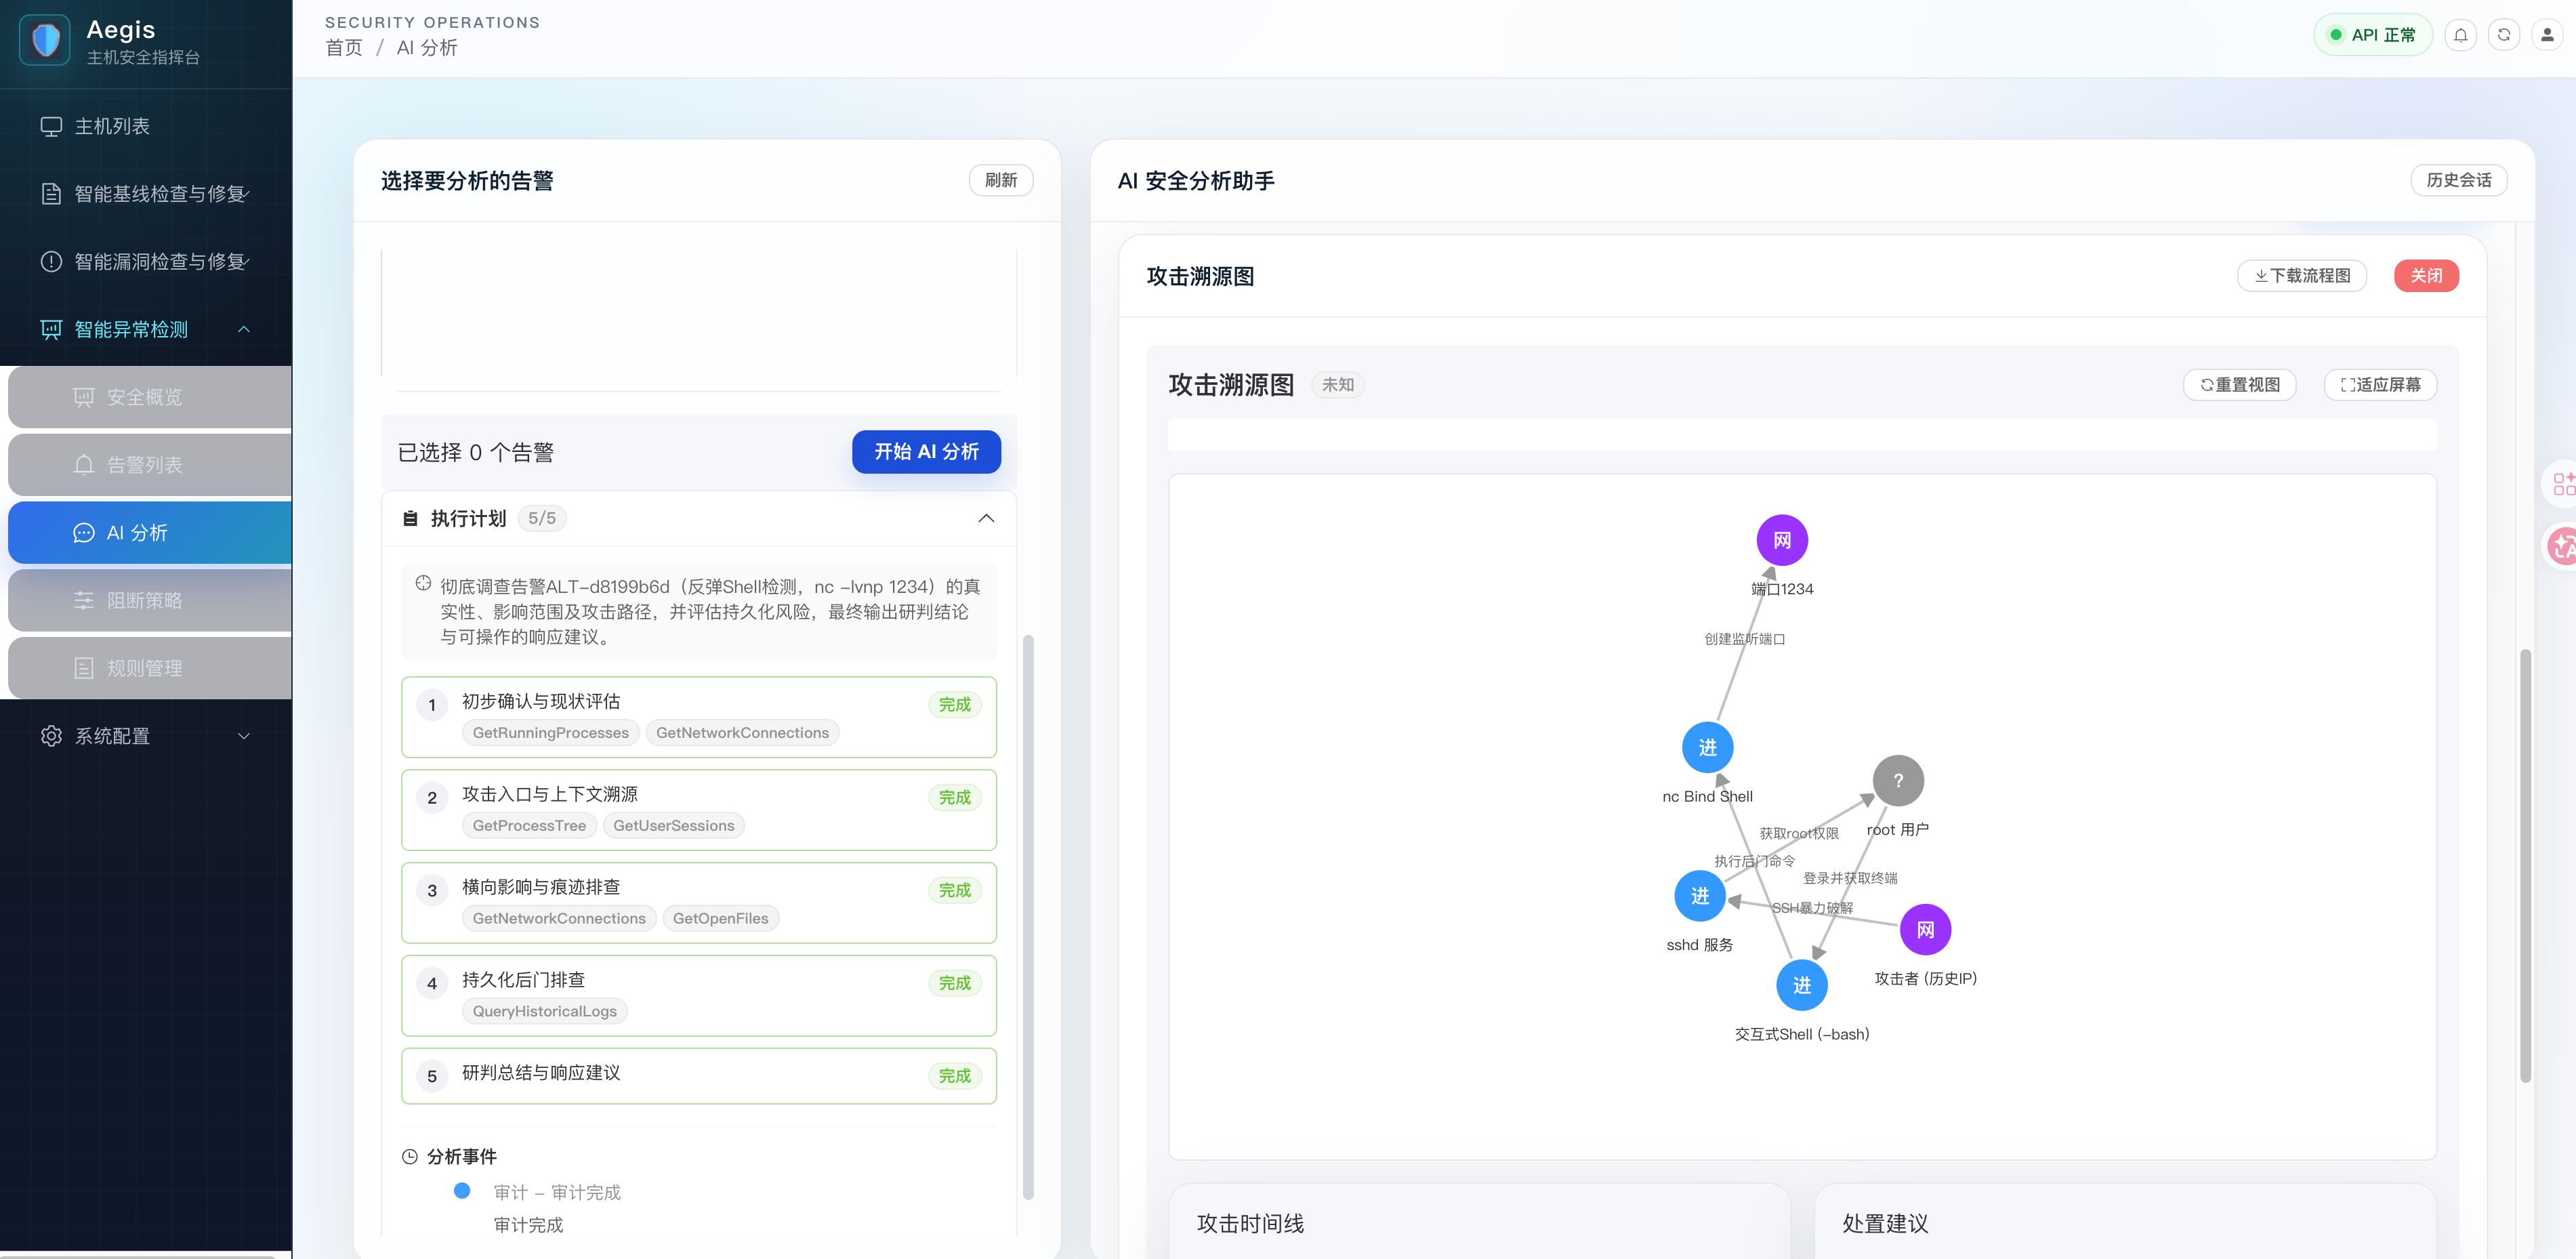Click the 执行计划 clipboard icon
This screenshot has height=1259, width=2576.
(x=410, y=519)
